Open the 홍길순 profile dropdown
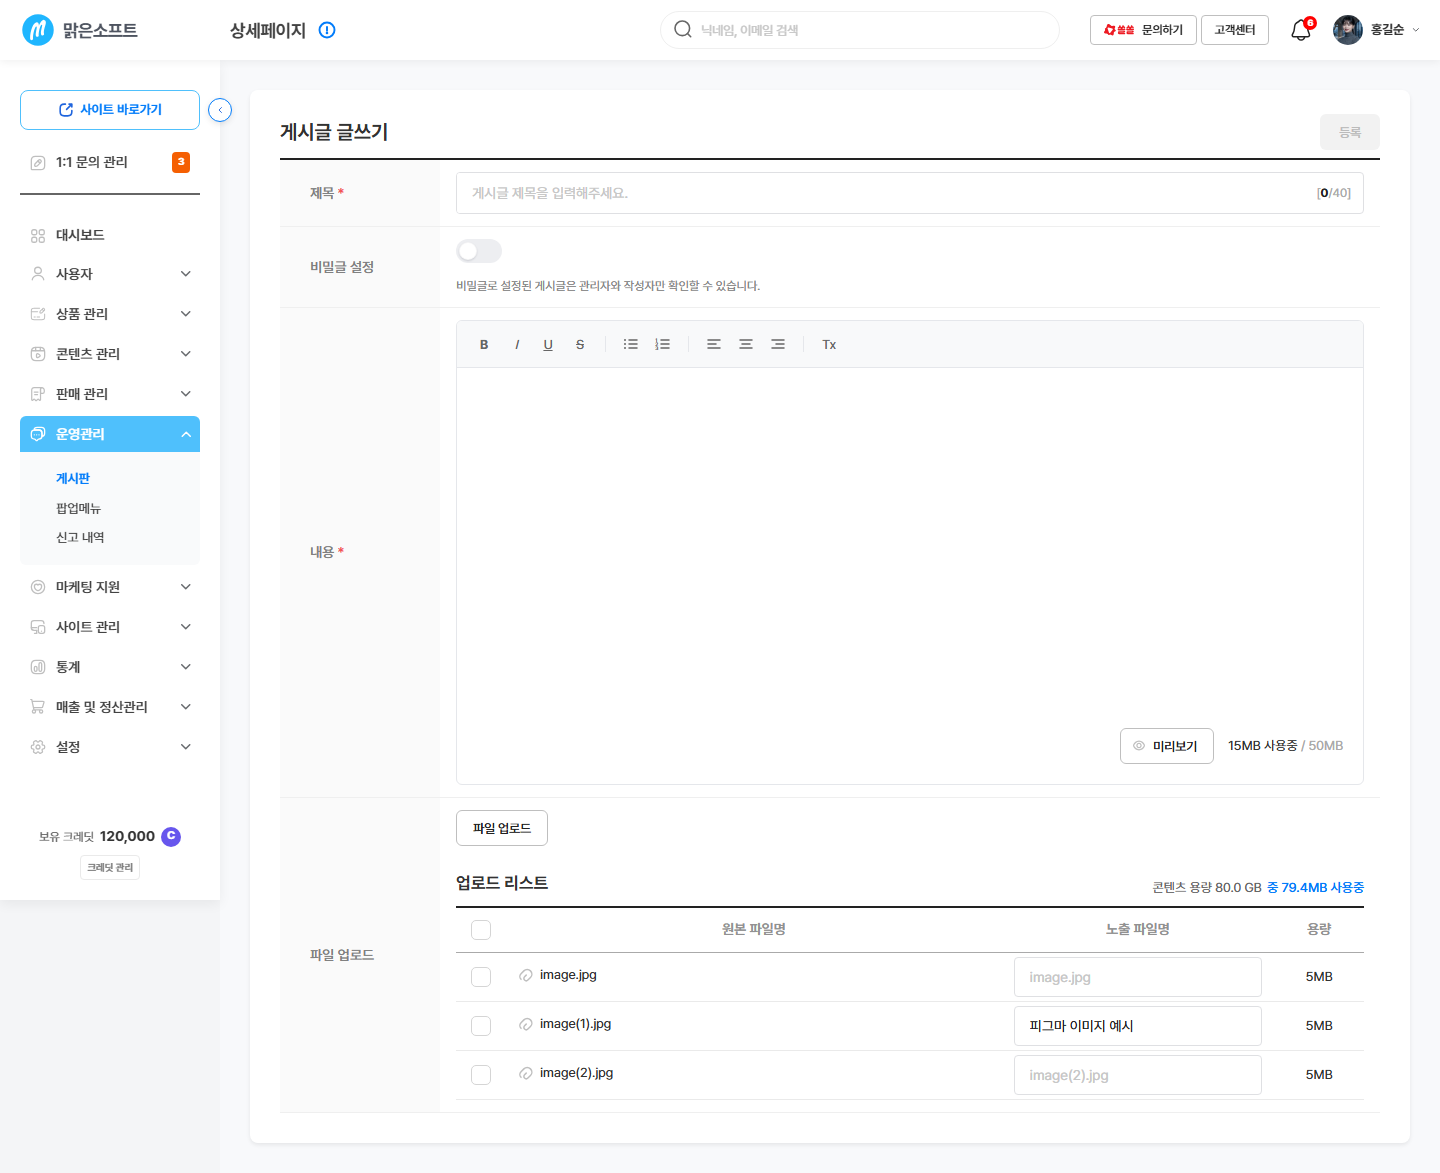The image size is (1440, 1173). coord(1376,30)
